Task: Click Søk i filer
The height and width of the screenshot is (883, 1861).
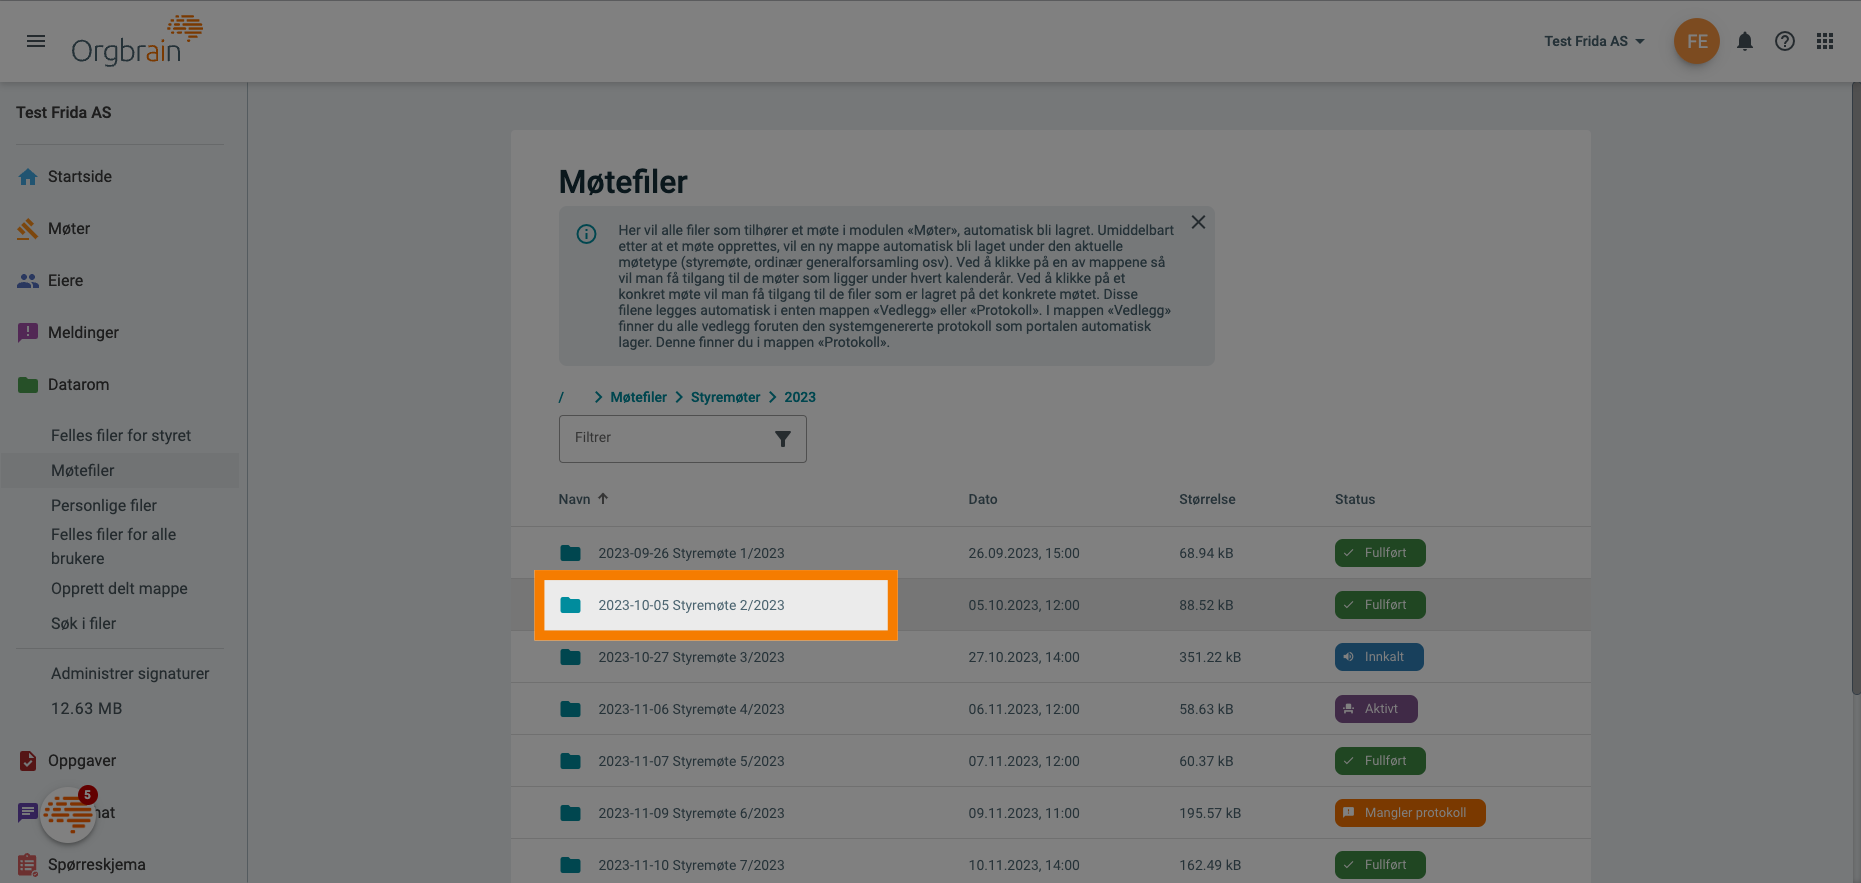Action: point(84,623)
